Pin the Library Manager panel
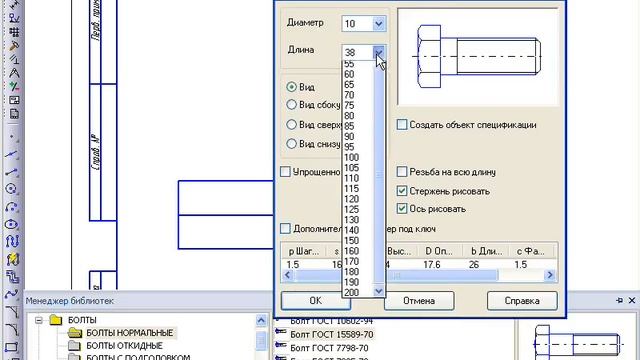This screenshot has width=640, height=360. [x=619, y=300]
